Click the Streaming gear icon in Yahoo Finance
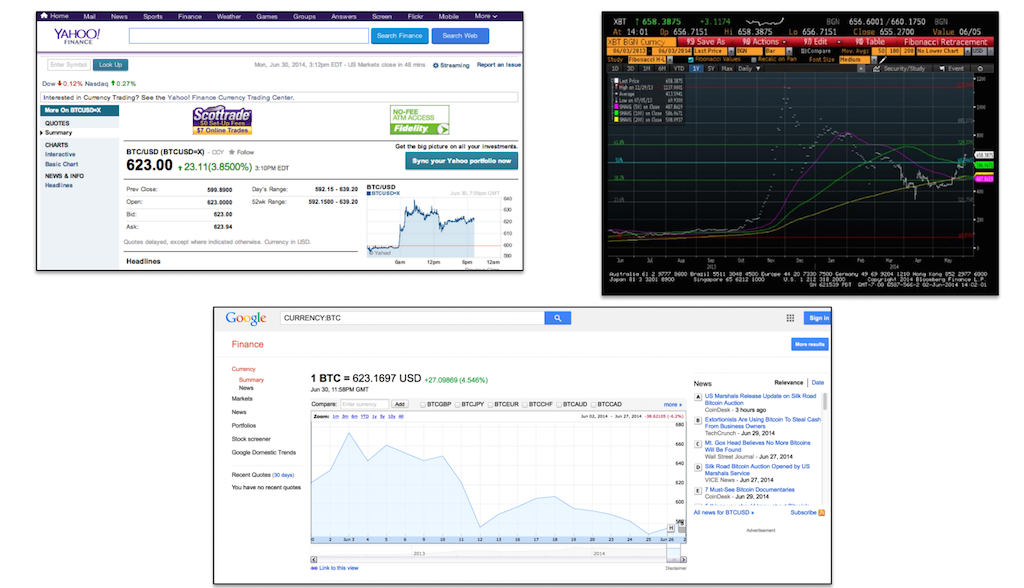 [436, 65]
